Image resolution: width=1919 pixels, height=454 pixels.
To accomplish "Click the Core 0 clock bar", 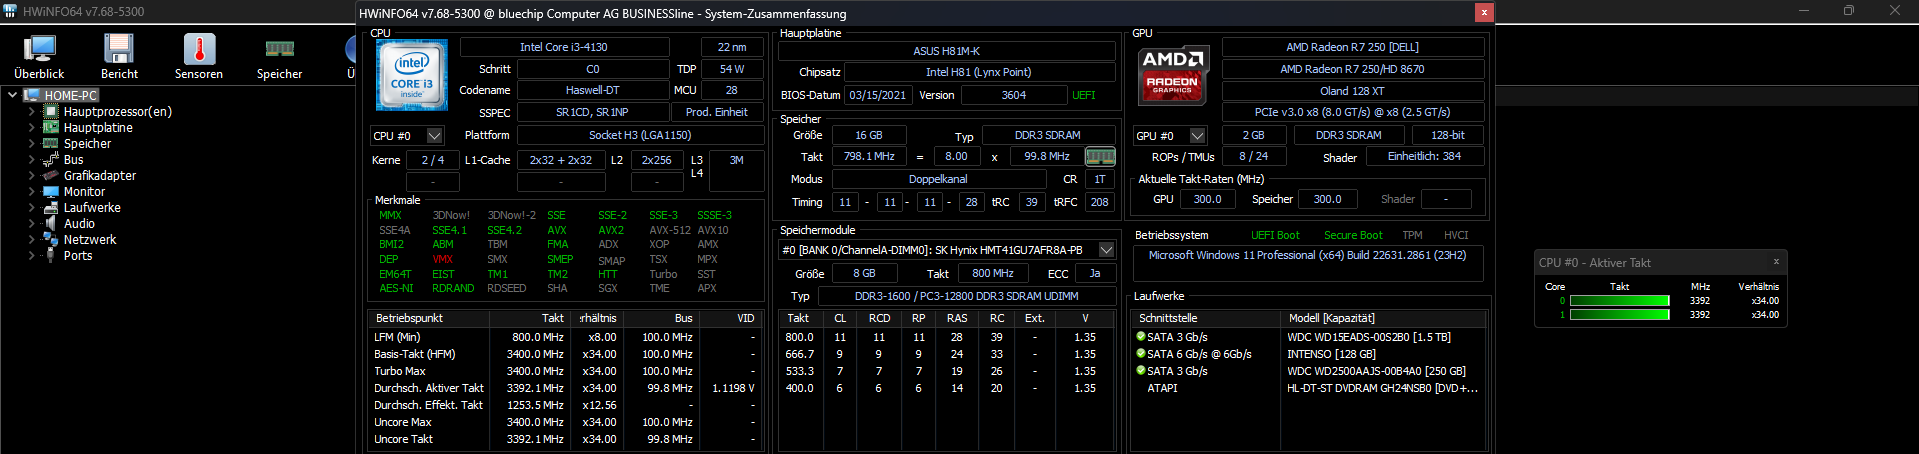I will tap(1620, 301).
